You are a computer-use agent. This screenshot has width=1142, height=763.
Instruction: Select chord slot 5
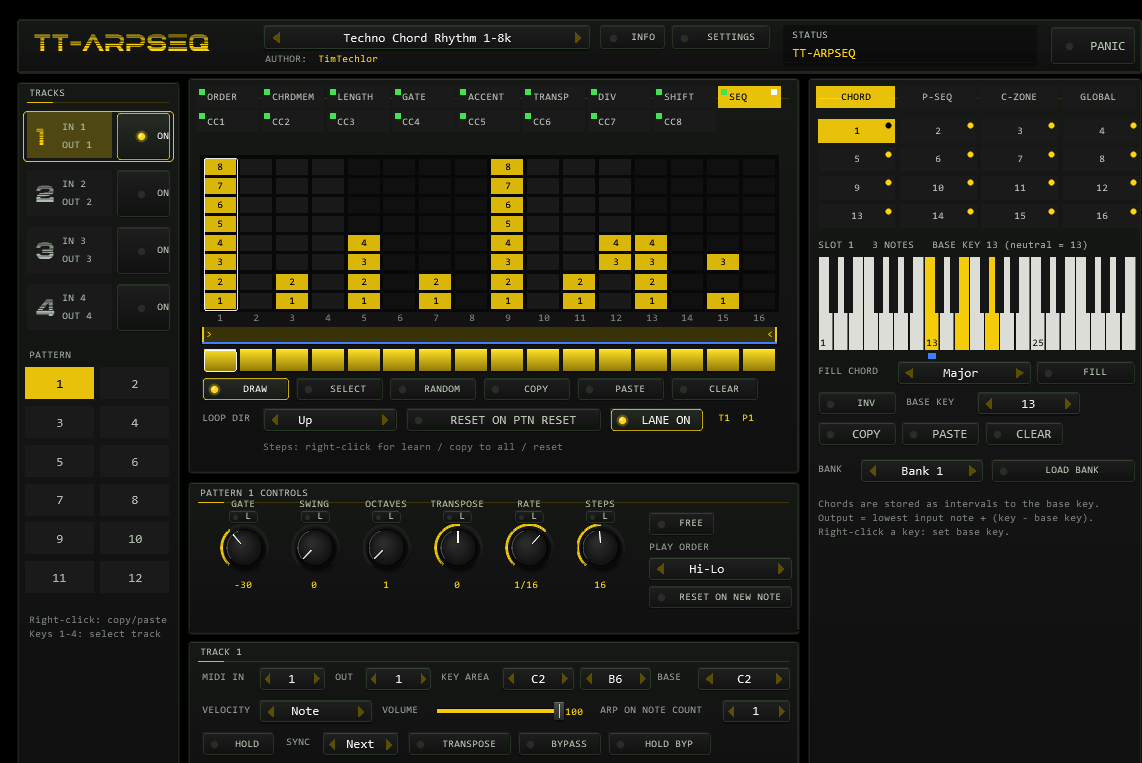856,159
